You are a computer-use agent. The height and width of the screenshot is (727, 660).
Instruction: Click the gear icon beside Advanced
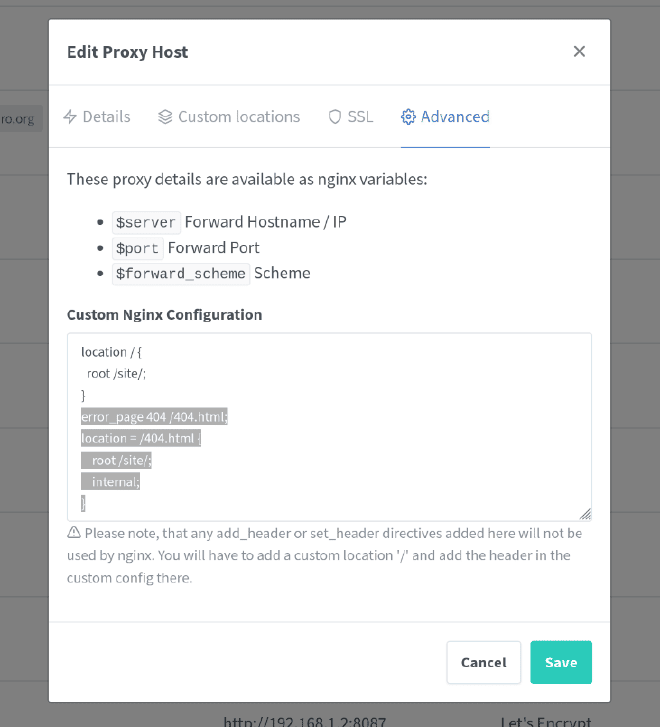(x=408, y=117)
